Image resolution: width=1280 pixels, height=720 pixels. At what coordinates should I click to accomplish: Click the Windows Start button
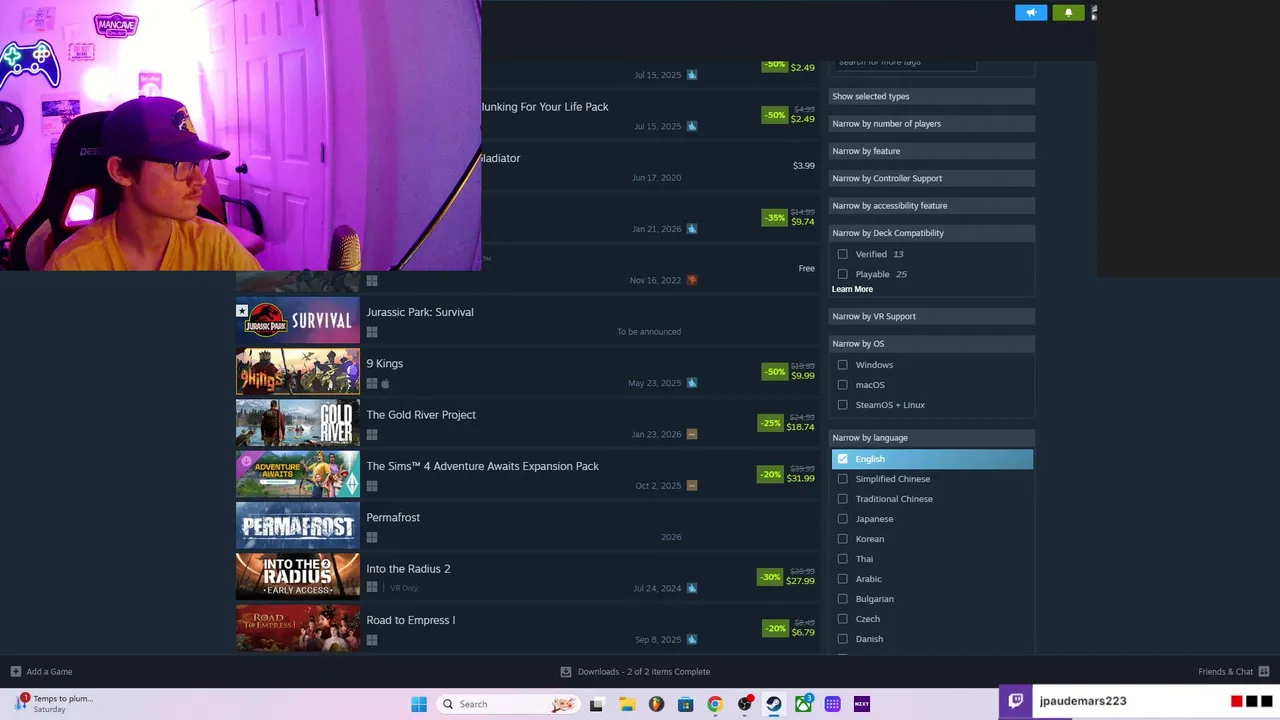(419, 704)
